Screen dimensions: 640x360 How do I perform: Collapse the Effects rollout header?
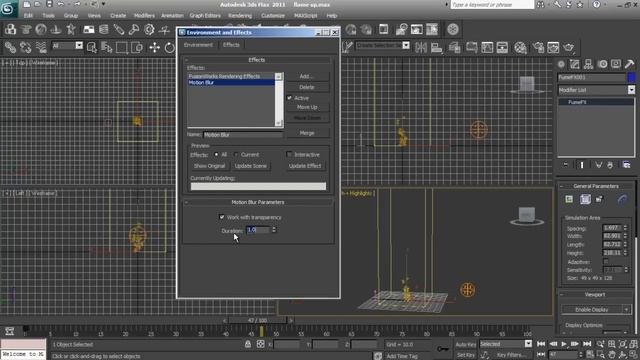point(257,60)
